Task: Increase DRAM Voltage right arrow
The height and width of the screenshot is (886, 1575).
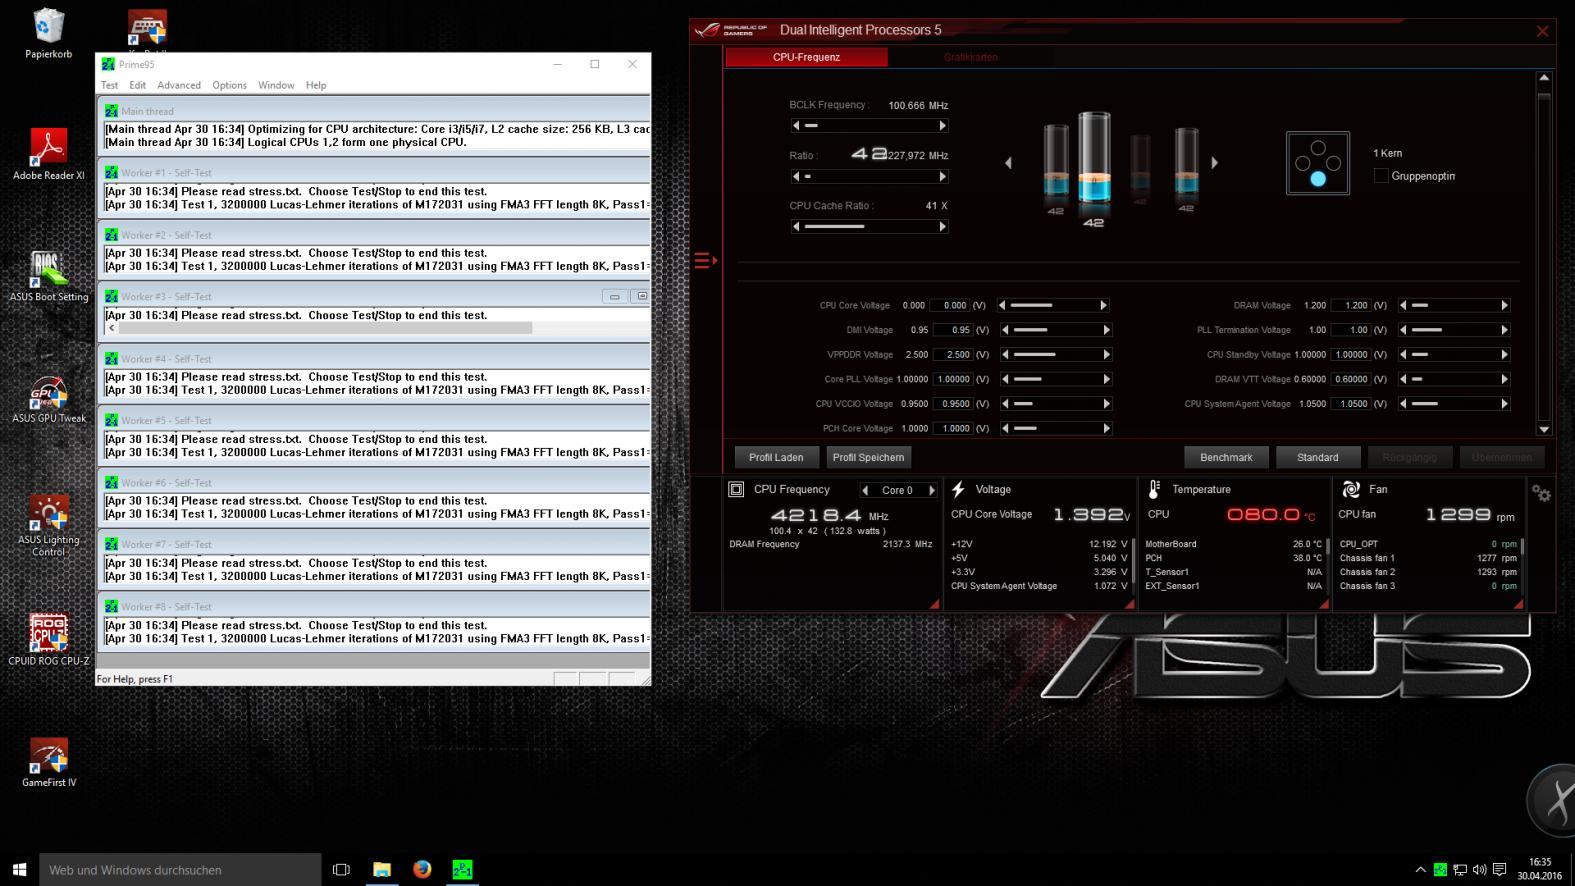Action: tap(1504, 305)
